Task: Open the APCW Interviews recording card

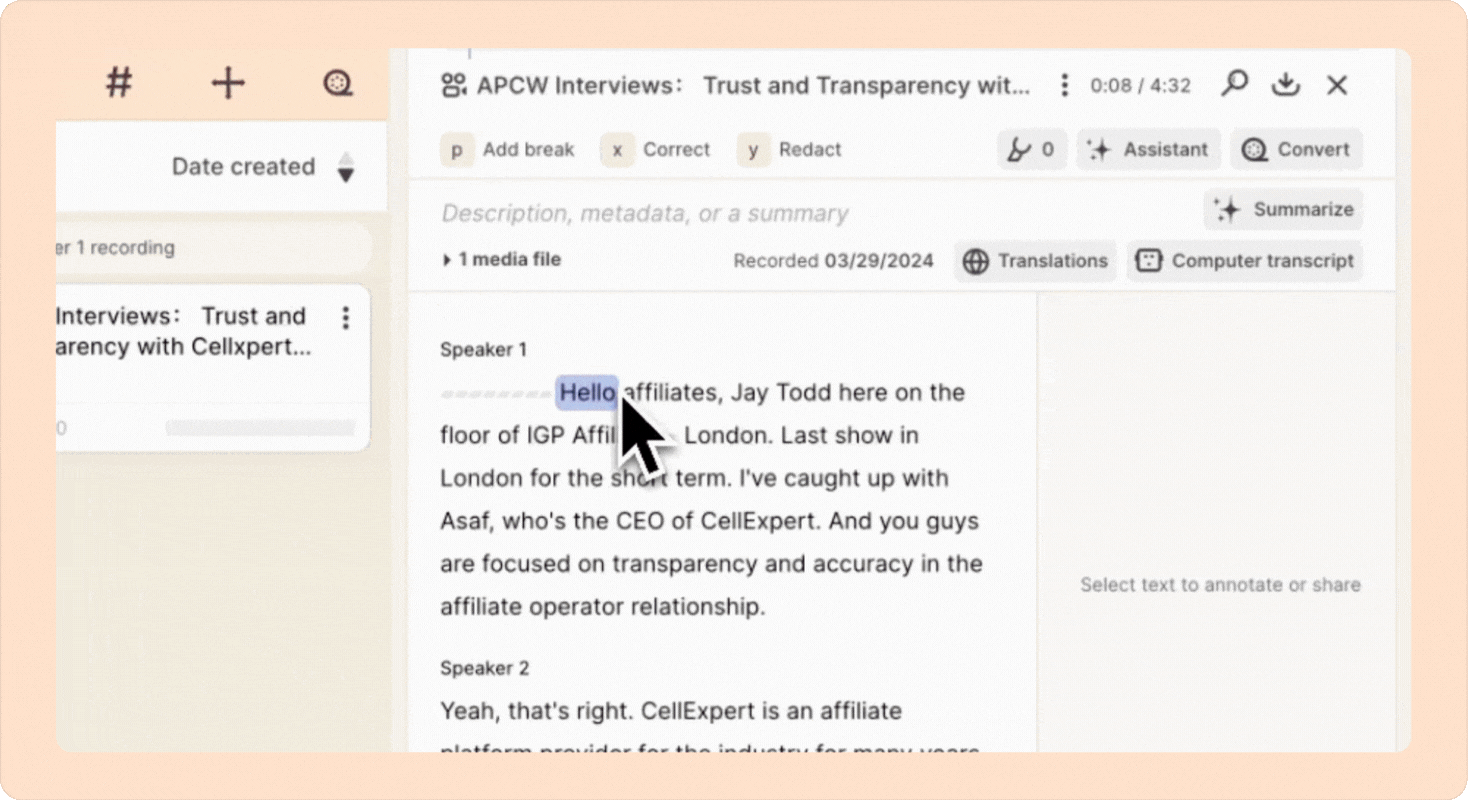Action: (x=213, y=367)
